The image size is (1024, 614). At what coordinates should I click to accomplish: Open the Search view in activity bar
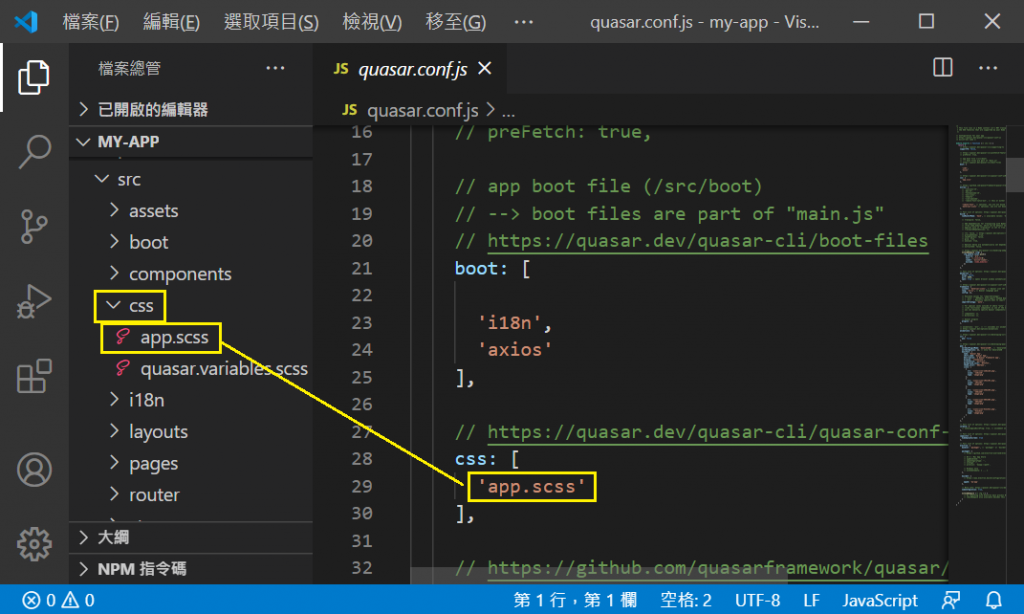coord(33,152)
